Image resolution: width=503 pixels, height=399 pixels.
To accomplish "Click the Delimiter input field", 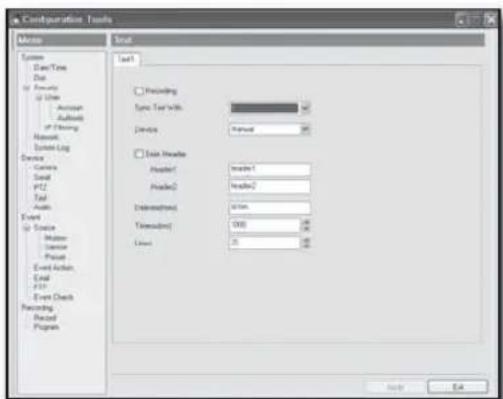I will tap(270, 207).
